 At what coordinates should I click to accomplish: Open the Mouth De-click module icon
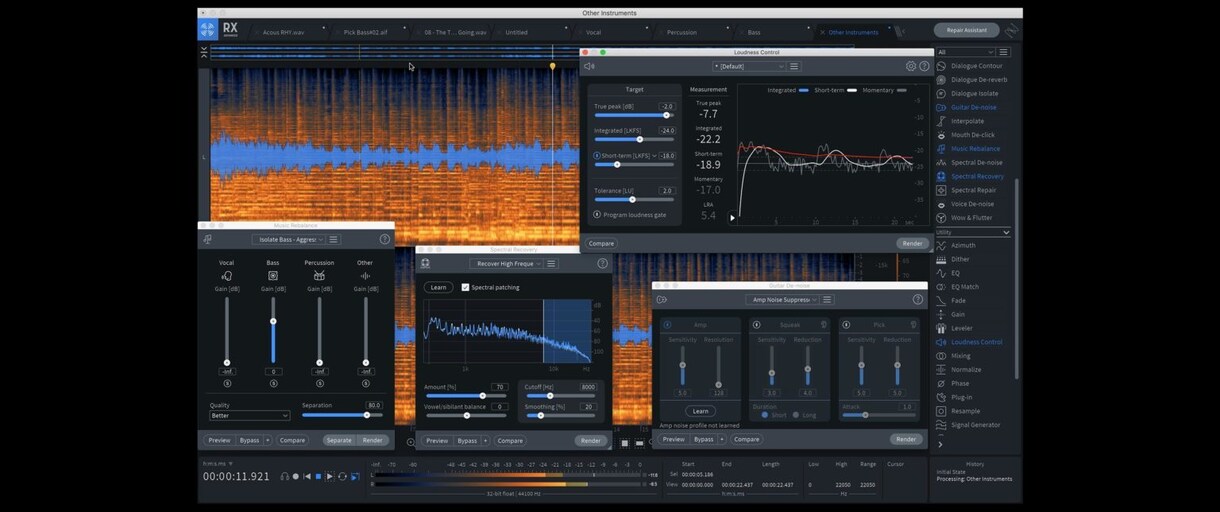(x=941, y=135)
